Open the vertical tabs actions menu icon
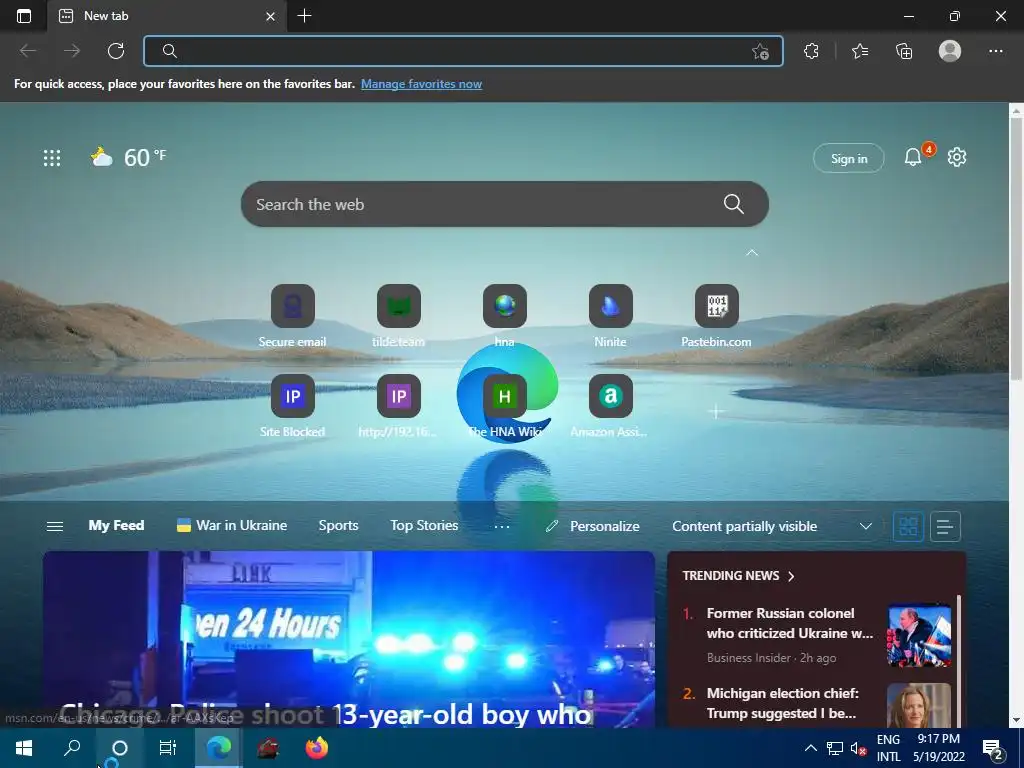Image resolution: width=1024 pixels, height=768 pixels. click(x=24, y=16)
